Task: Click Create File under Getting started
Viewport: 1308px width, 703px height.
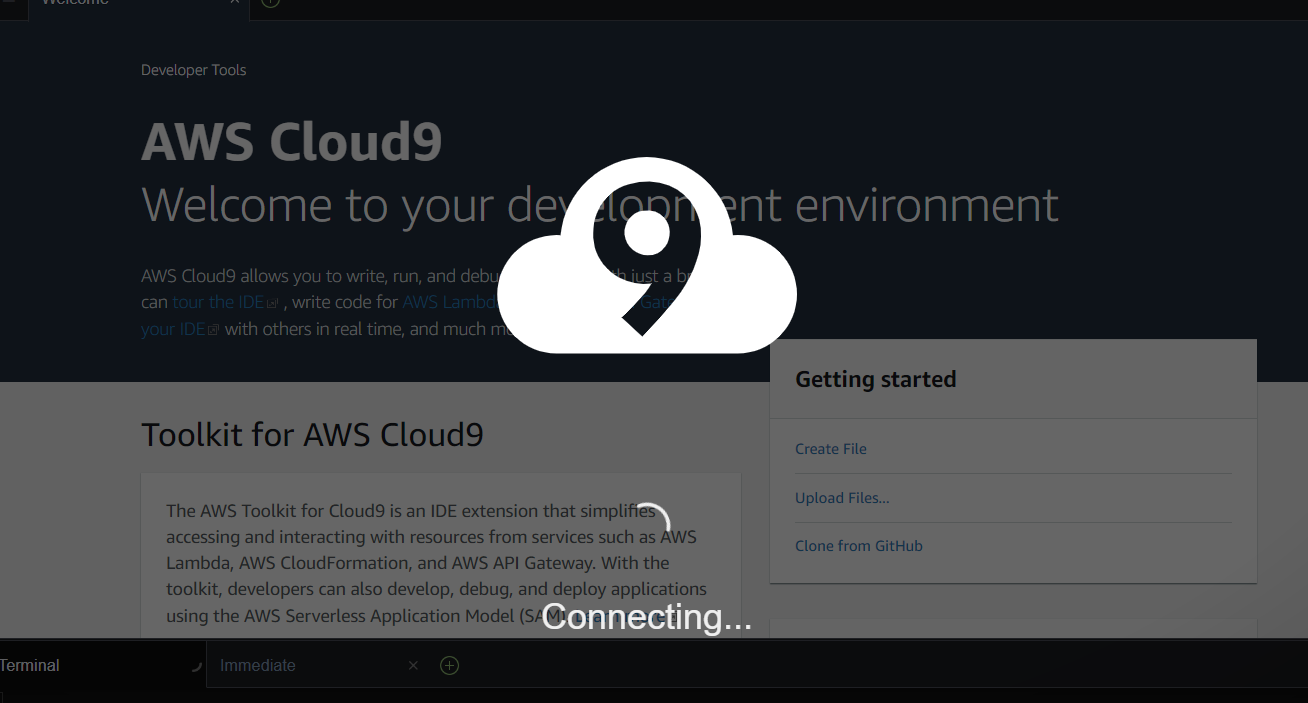Action: coord(831,449)
